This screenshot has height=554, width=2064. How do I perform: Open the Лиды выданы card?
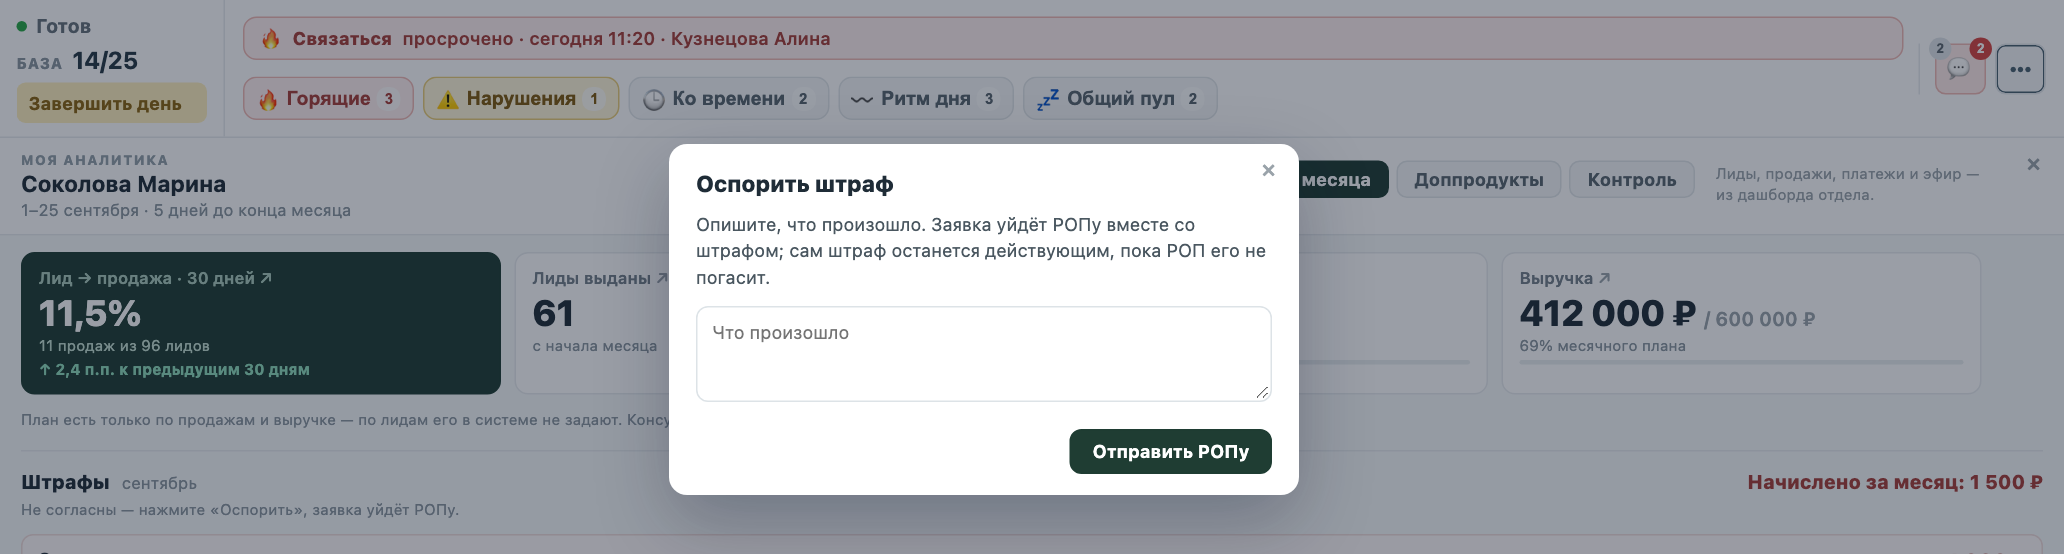pos(592,323)
